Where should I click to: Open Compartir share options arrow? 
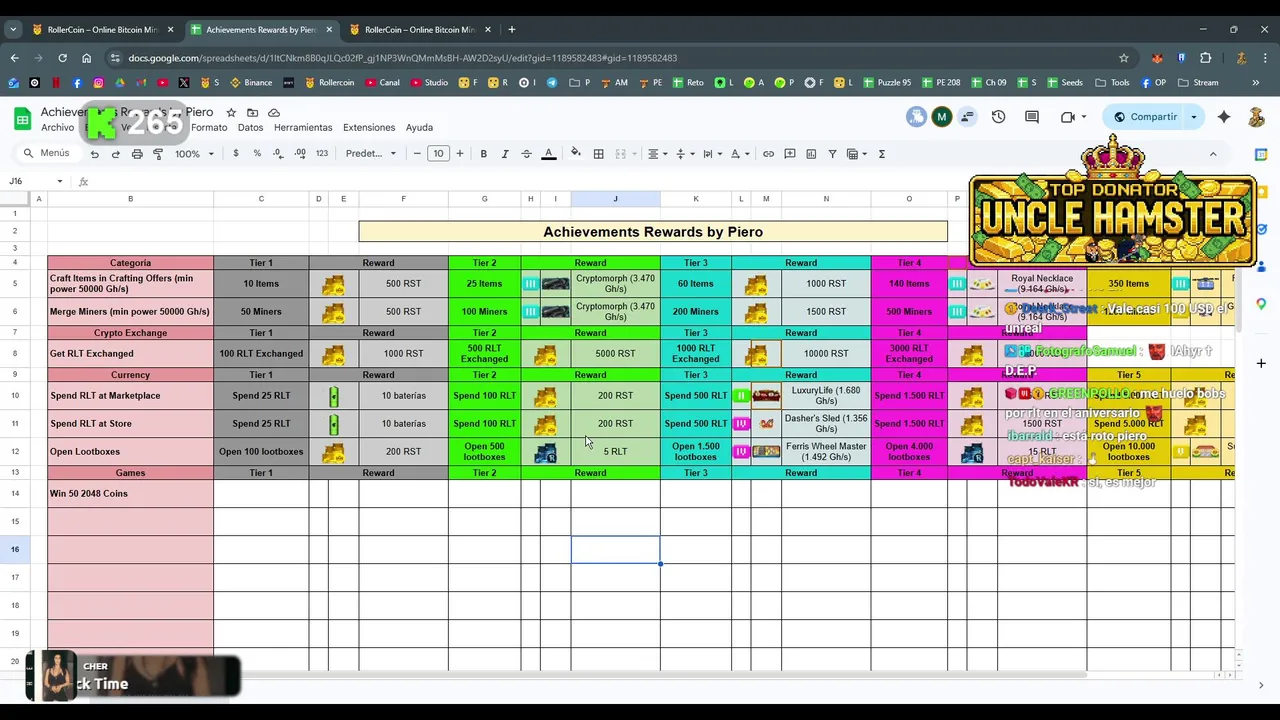[1193, 117]
